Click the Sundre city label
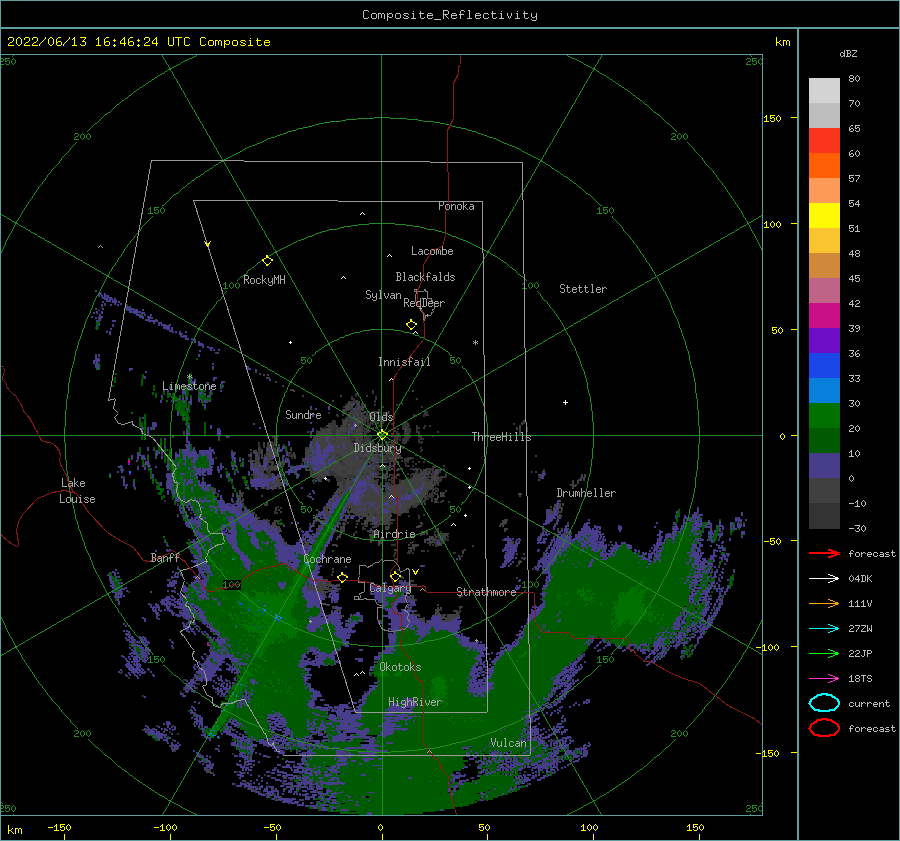This screenshot has height=841, width=900. 303,414
